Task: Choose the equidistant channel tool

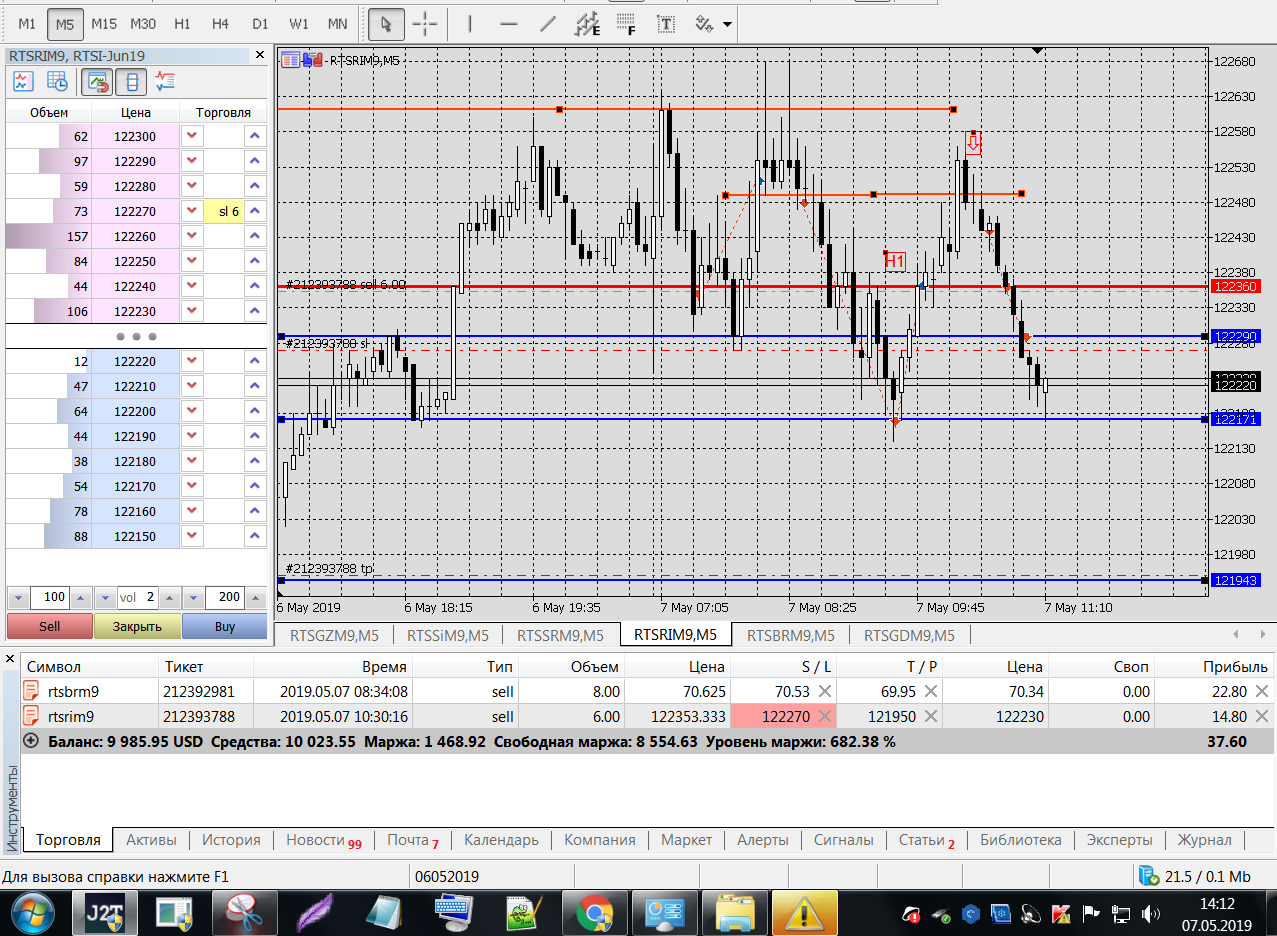Action: coord(589,23)
